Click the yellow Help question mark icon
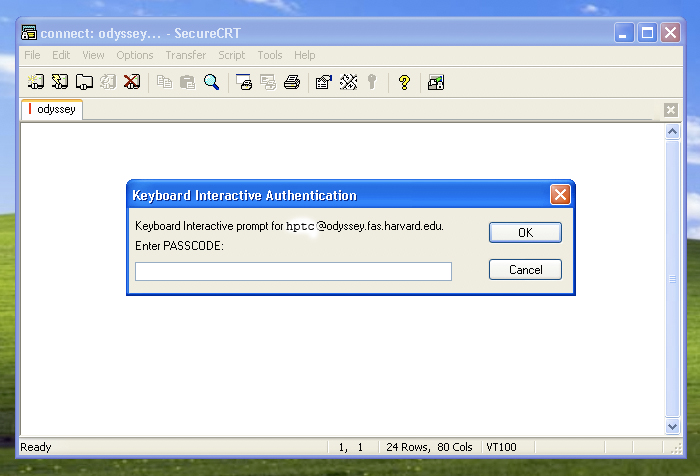 click(404, 82)
